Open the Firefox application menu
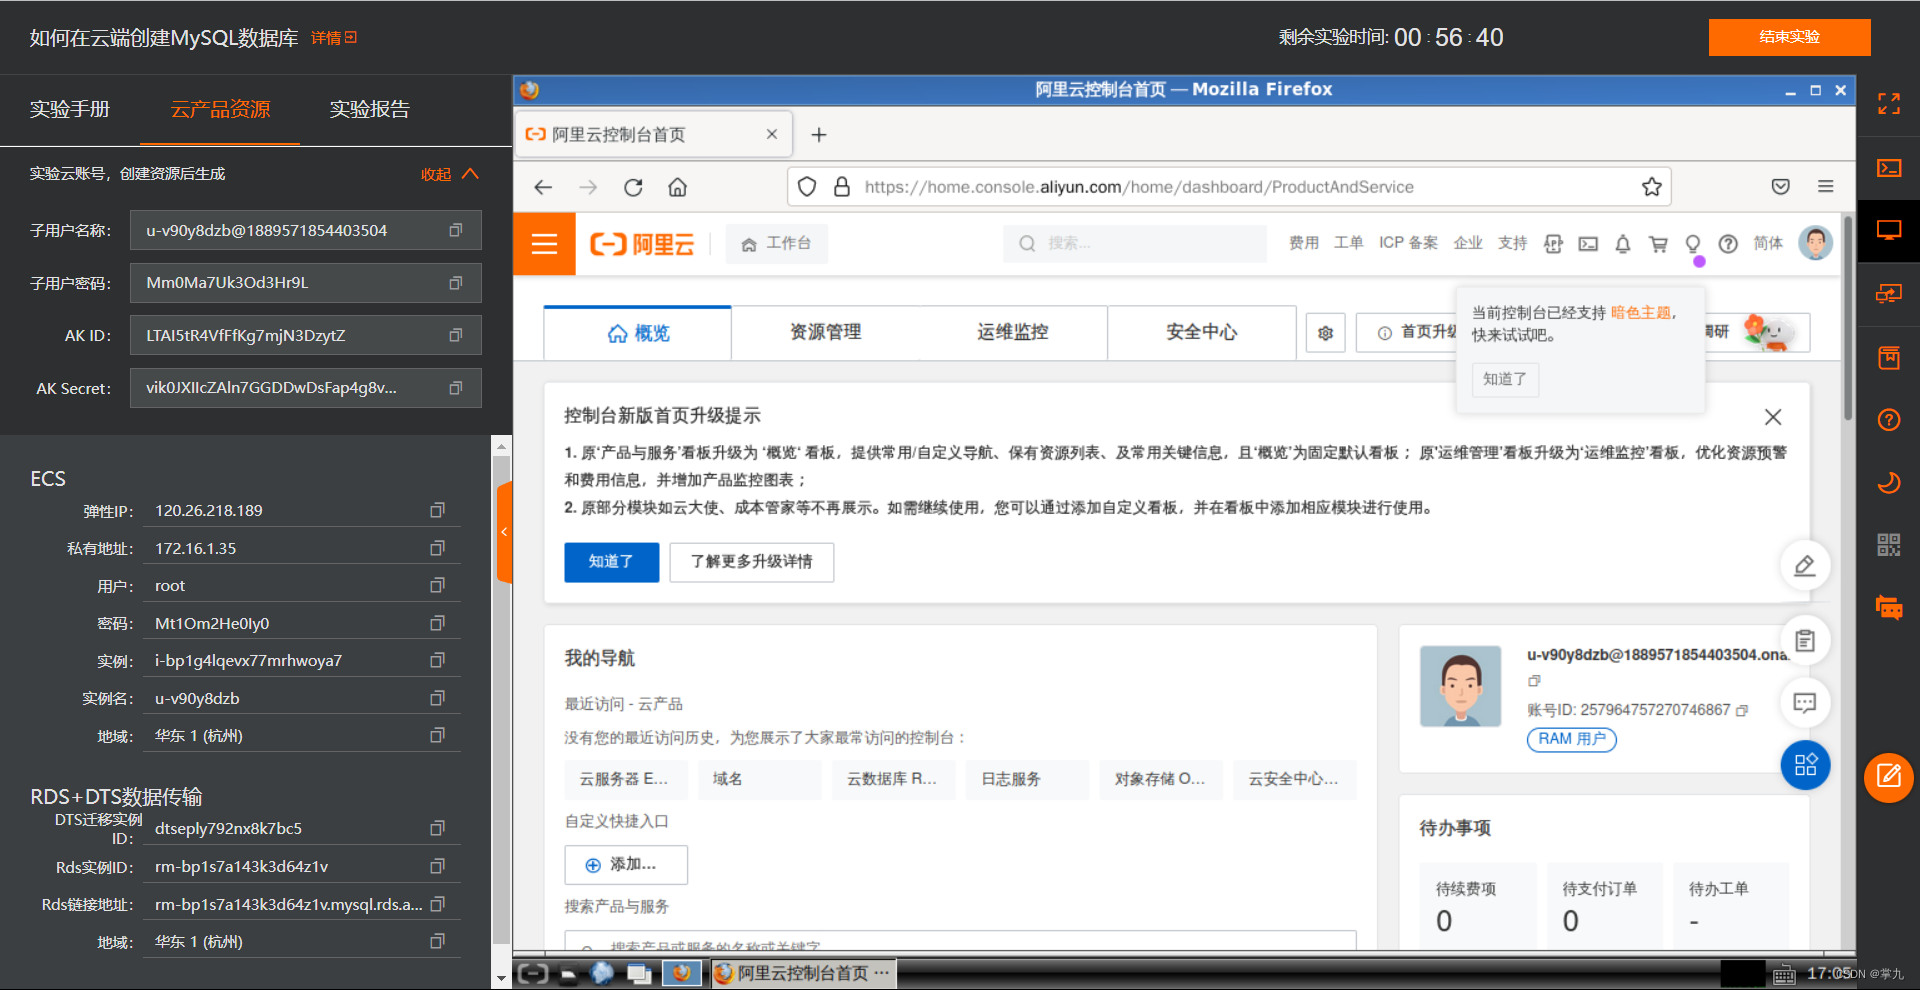Screen dimensions: 1920x990 coord(1825,187)
